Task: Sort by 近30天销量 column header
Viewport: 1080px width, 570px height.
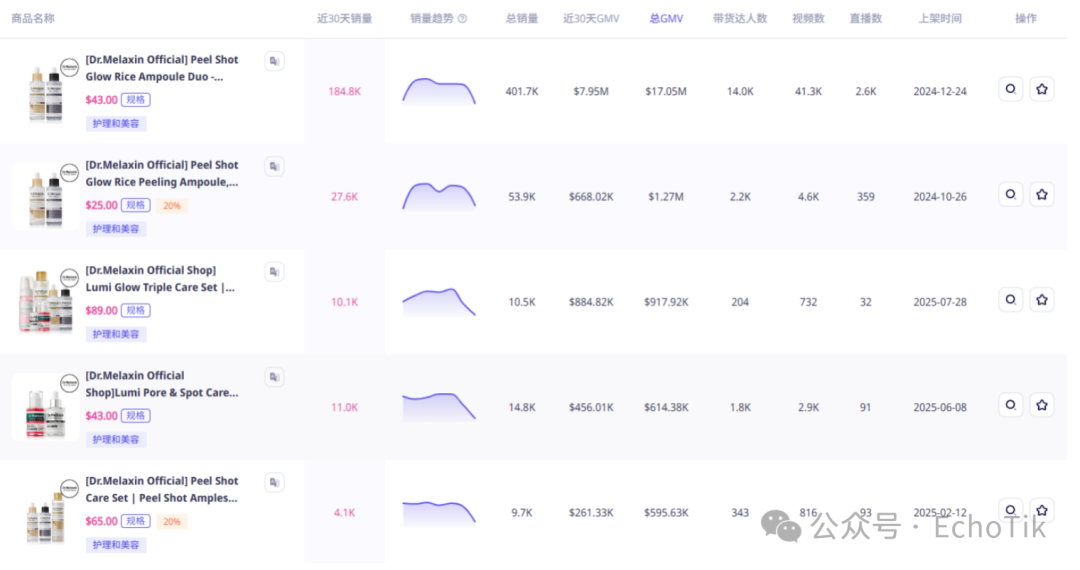Action: tap(344, 19)
